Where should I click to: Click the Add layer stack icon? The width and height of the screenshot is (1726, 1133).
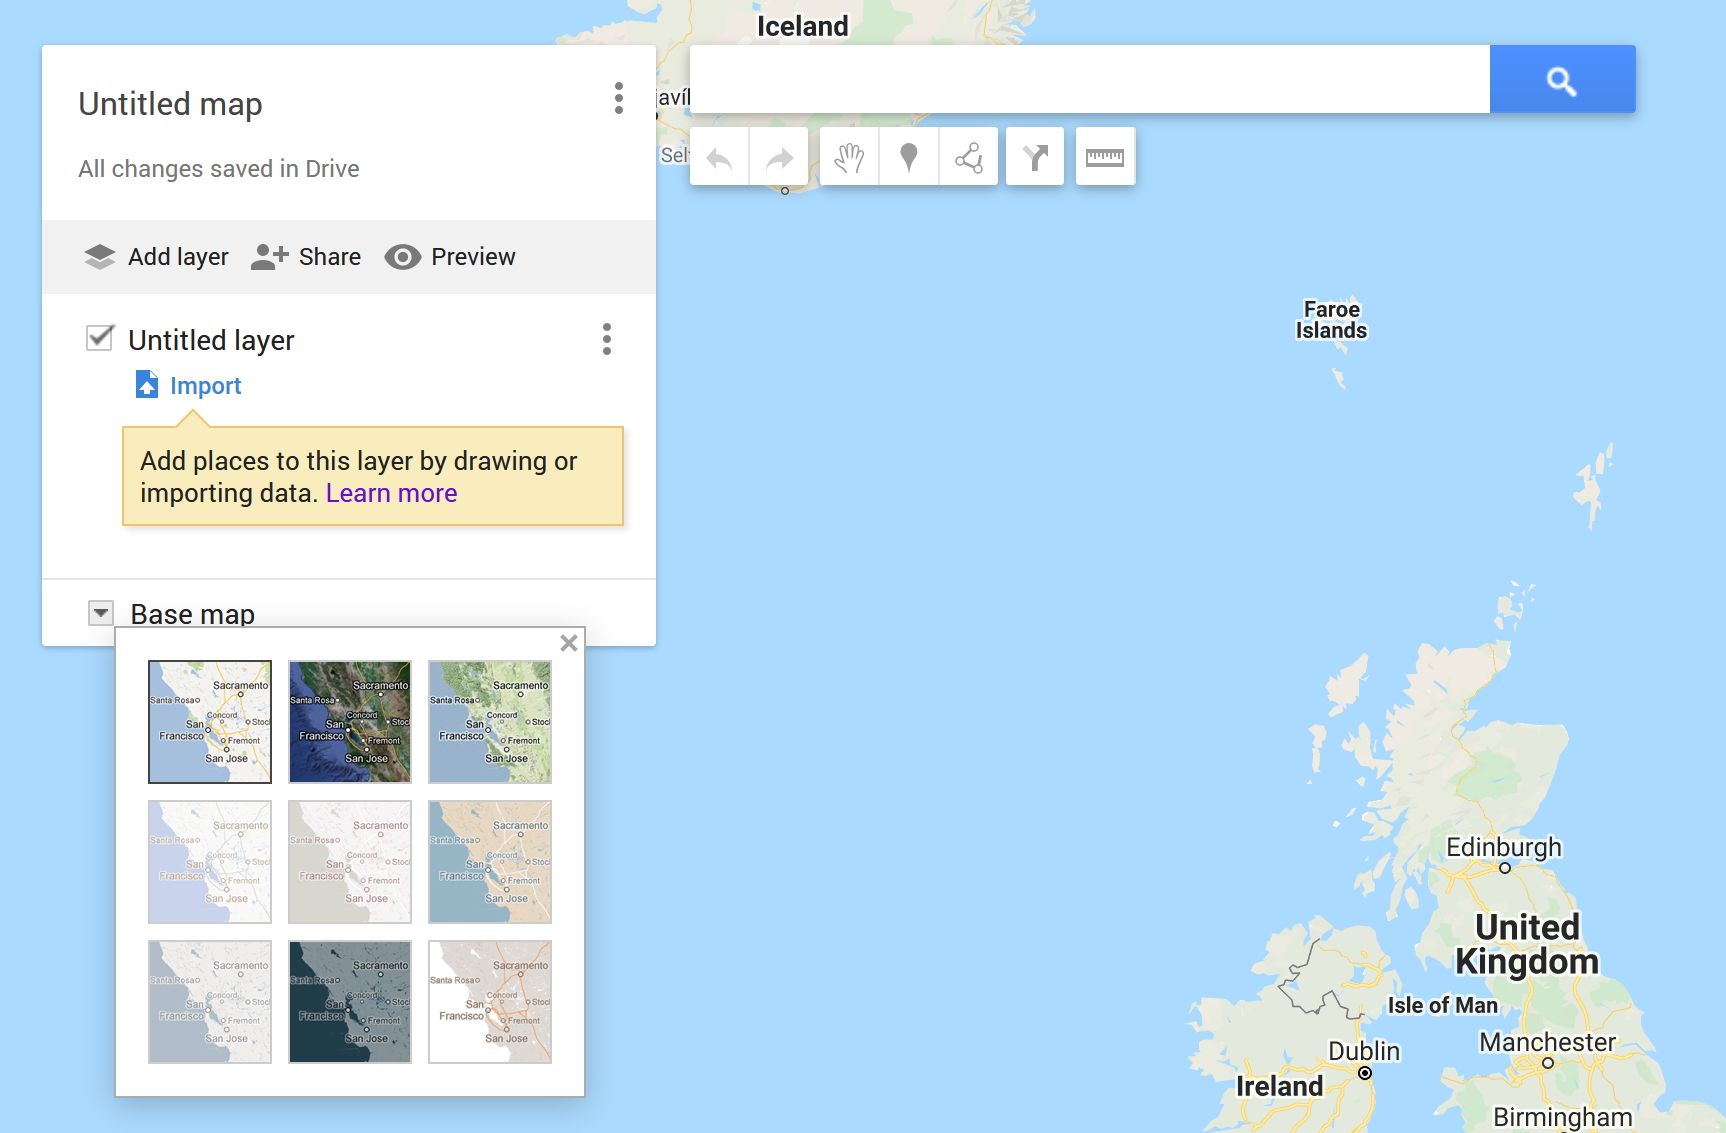[99, 257]
